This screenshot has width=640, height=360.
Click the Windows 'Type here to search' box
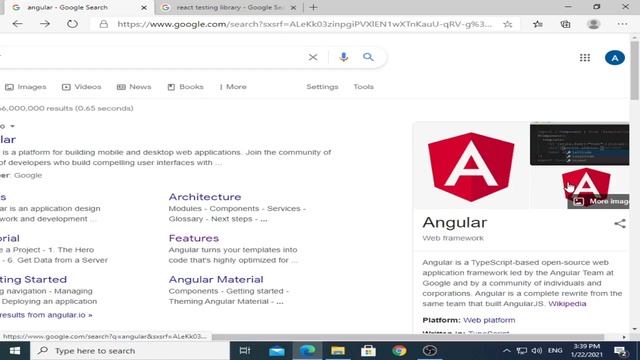(x=130, y=351)
